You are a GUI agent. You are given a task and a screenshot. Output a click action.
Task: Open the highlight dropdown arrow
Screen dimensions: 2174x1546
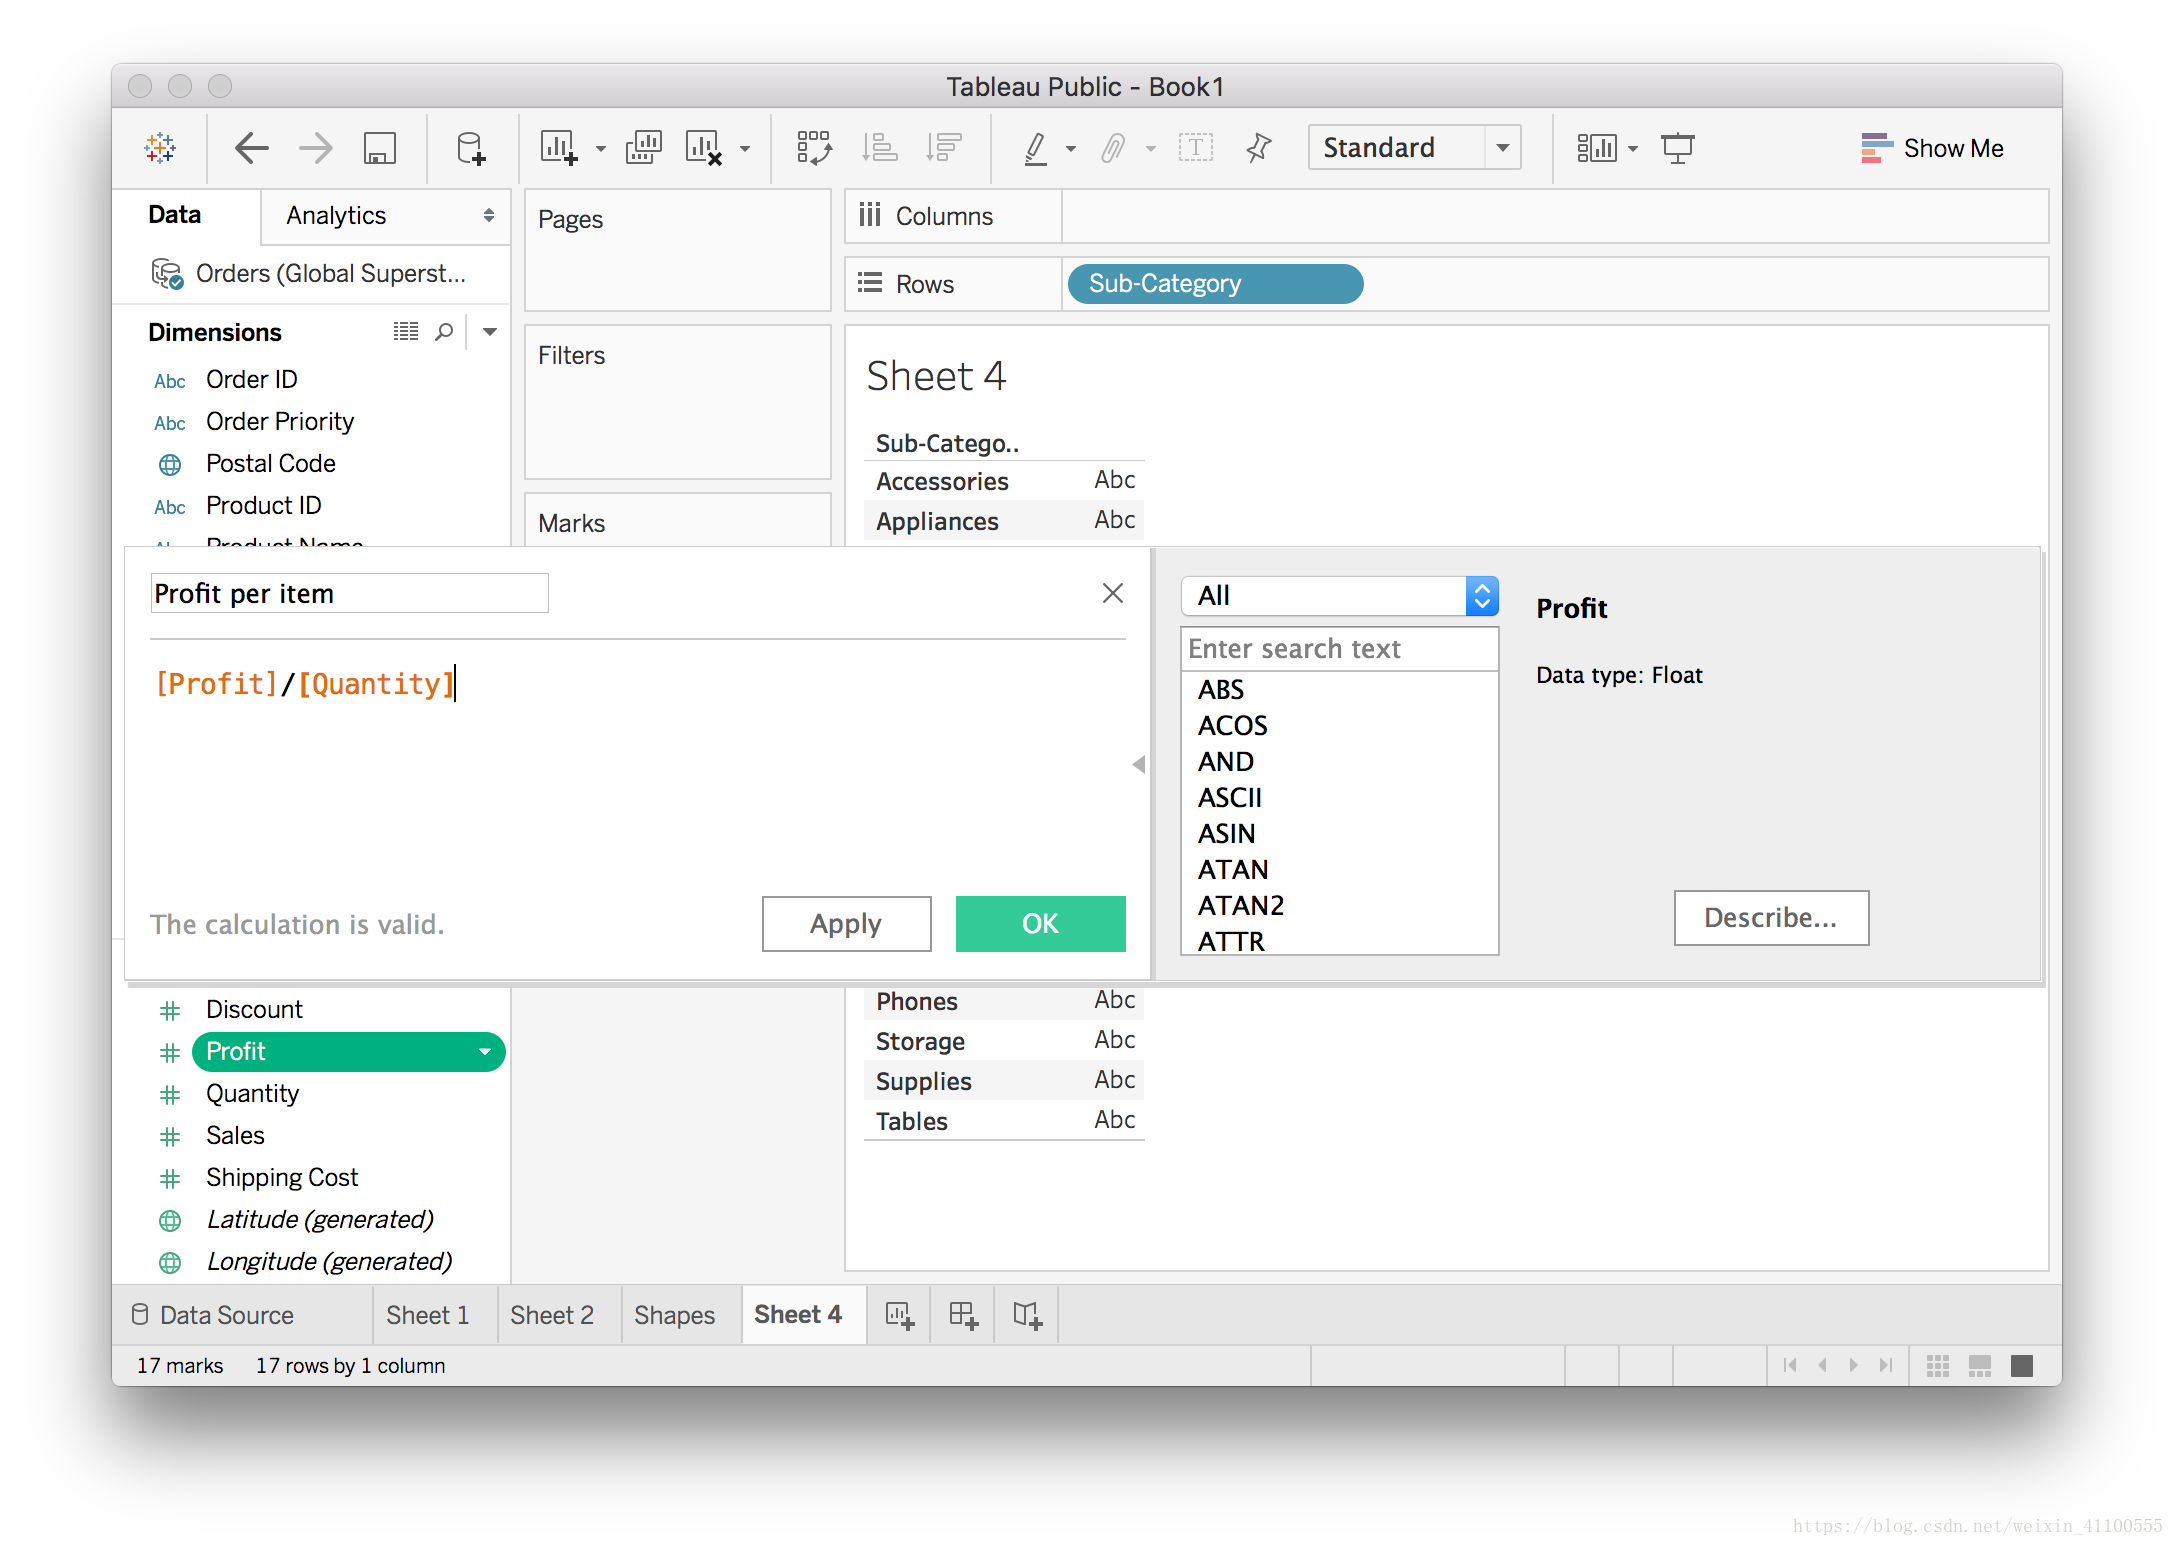tap(1071, 149)
